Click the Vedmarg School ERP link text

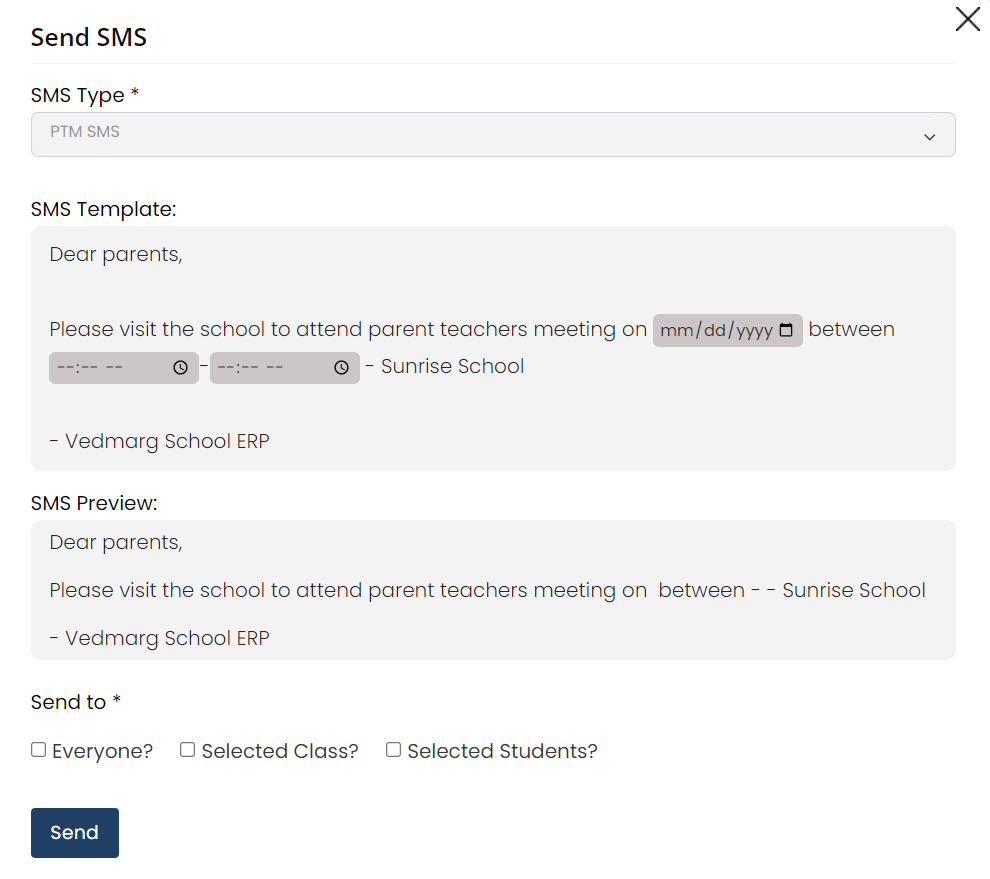click(159, 440)
